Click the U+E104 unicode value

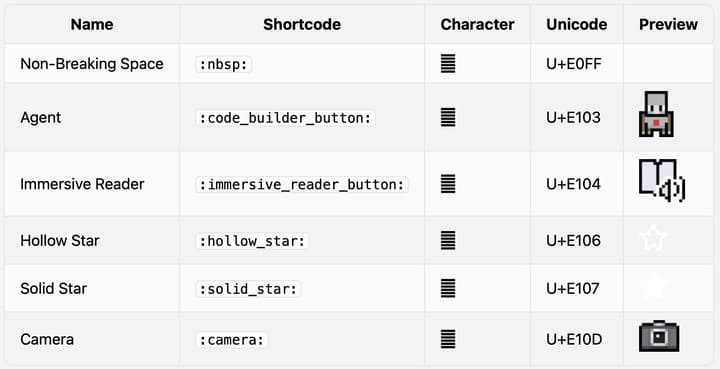(574, 184)
